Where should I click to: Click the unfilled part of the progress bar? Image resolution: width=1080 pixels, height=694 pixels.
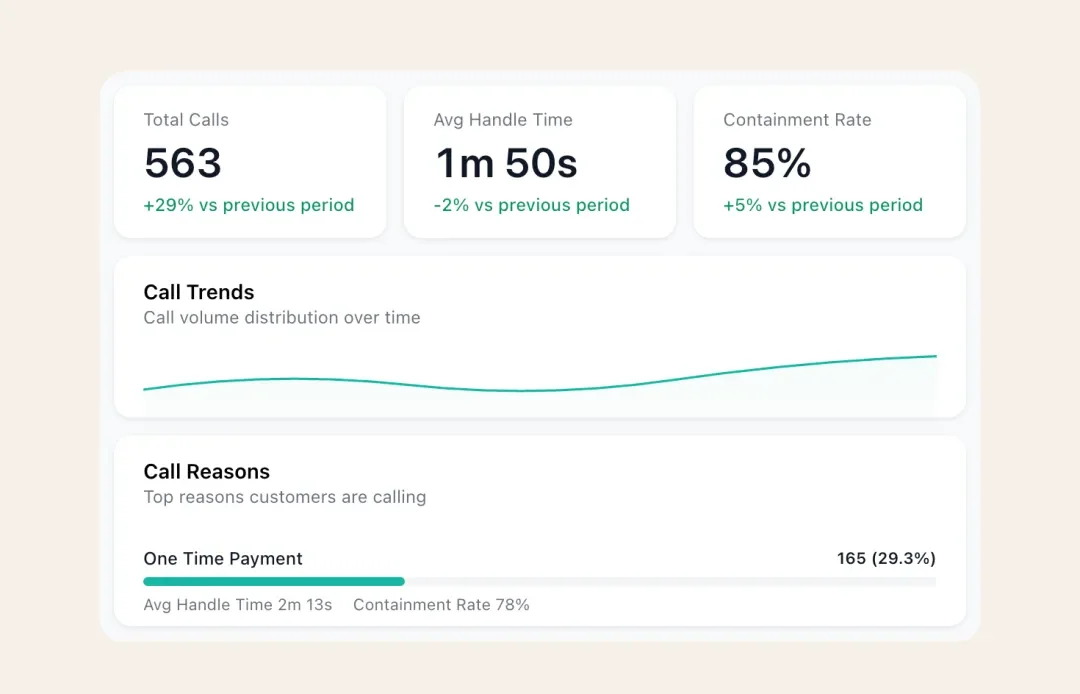[x=670, y=581]
